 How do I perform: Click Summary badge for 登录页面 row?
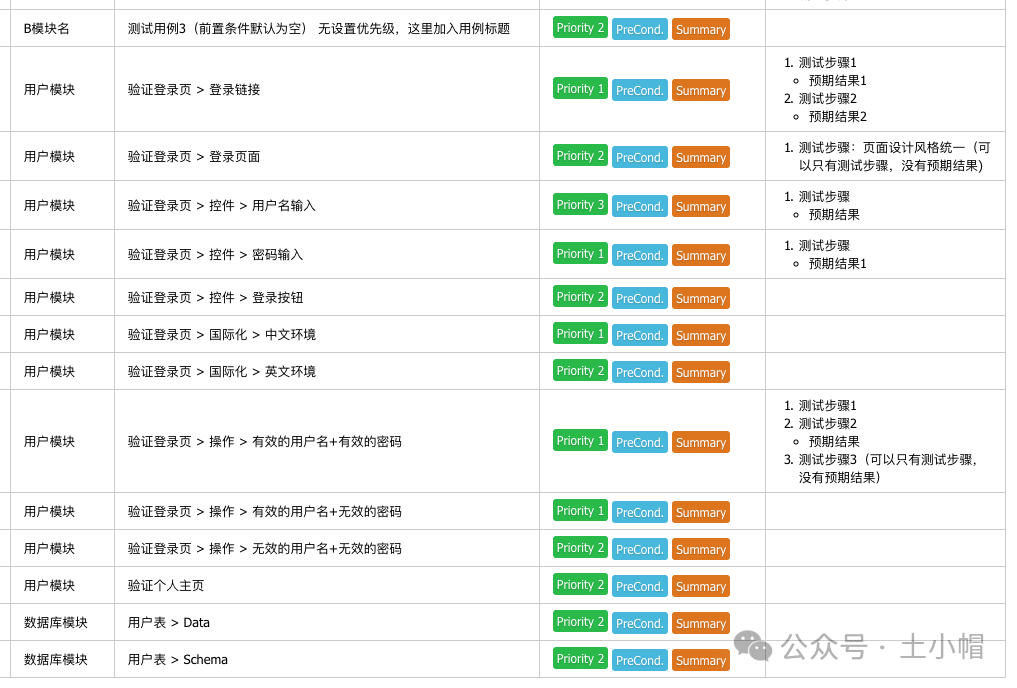coord(700,157)
